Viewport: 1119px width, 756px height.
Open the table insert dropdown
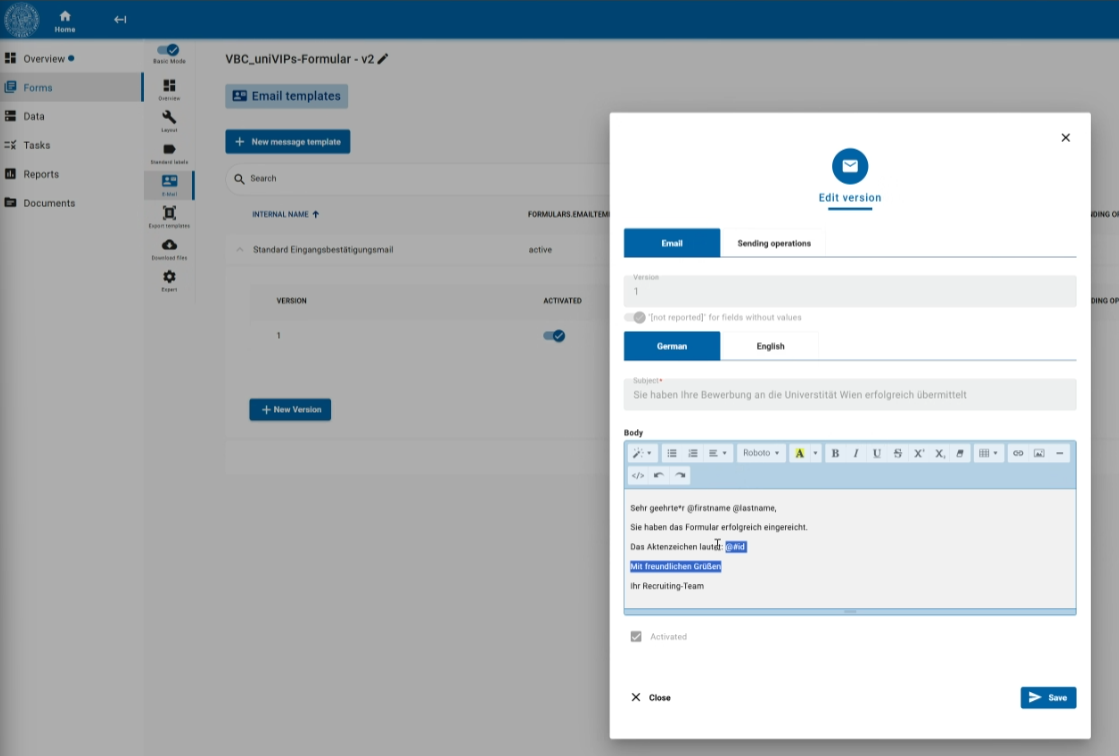pos(988,453)
